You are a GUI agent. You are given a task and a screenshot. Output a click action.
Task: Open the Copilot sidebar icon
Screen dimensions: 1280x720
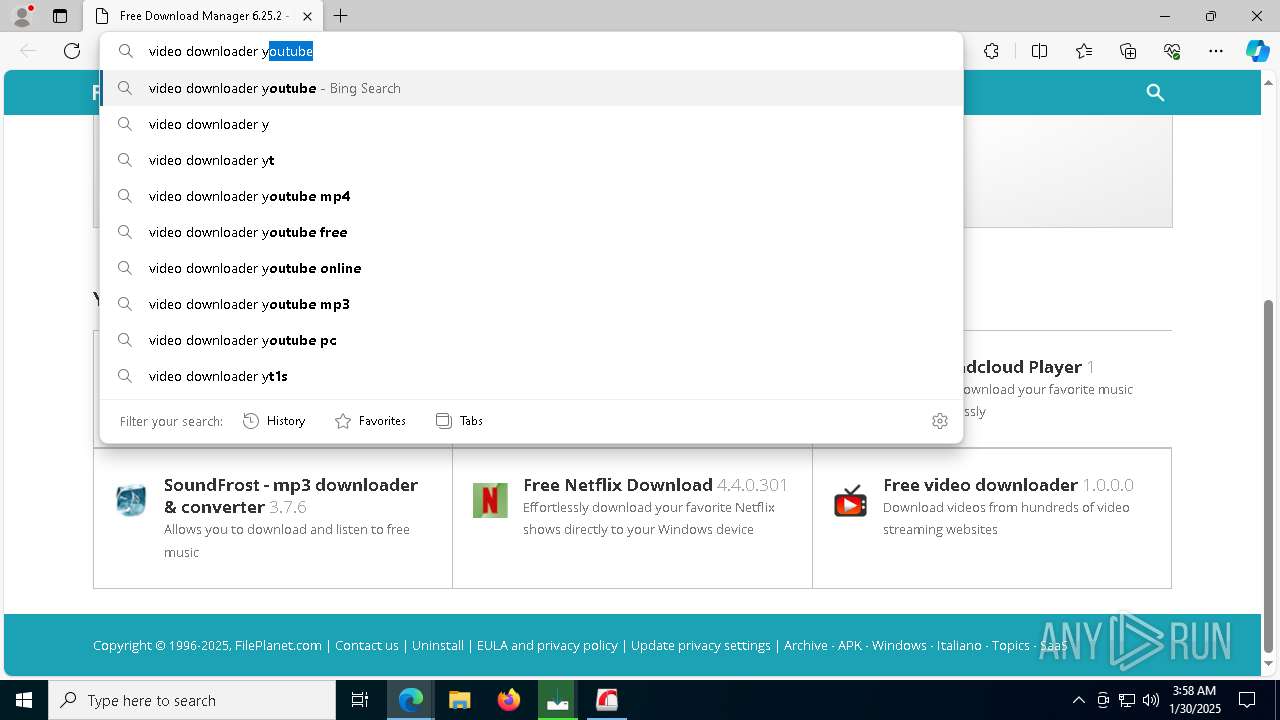click(1257, 51)
